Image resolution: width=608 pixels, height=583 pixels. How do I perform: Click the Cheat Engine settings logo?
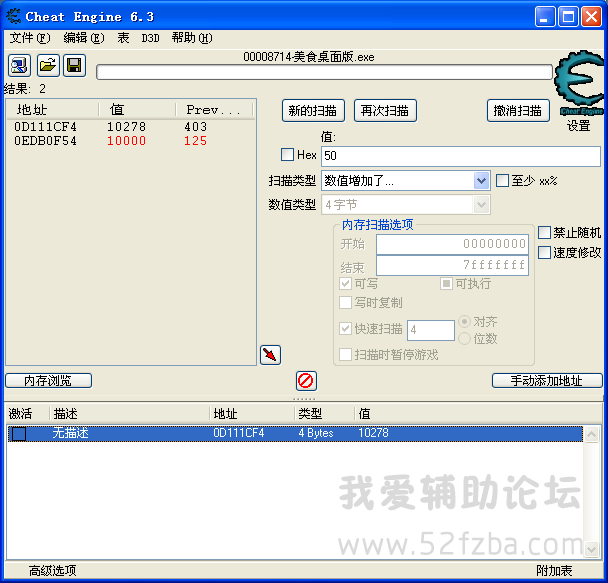pyautogui.click(x=578, y=81)
